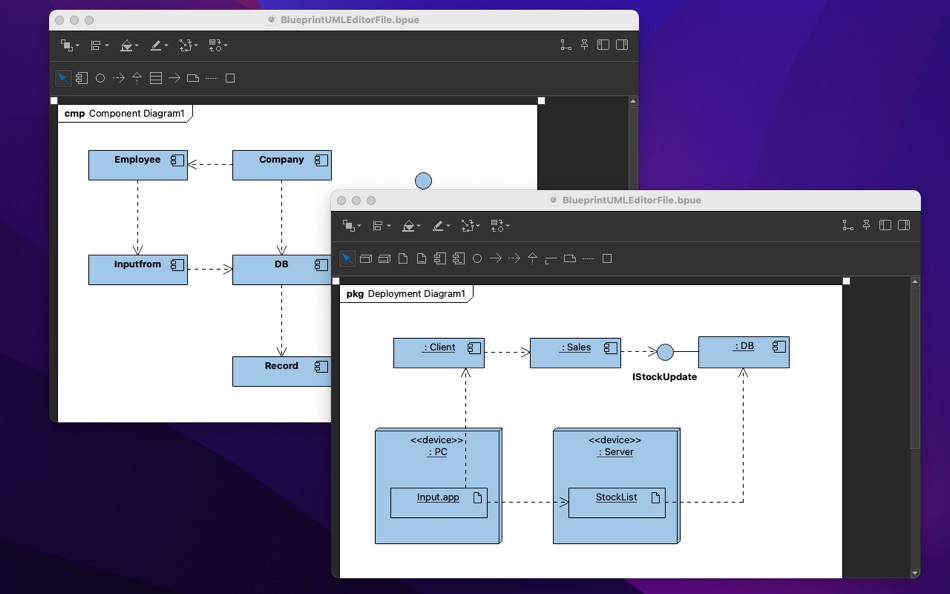Image resolution: width=950 pixels, height=594 pixels.
Task: Select the 'StockList' artifact
Action: (617, 503)
